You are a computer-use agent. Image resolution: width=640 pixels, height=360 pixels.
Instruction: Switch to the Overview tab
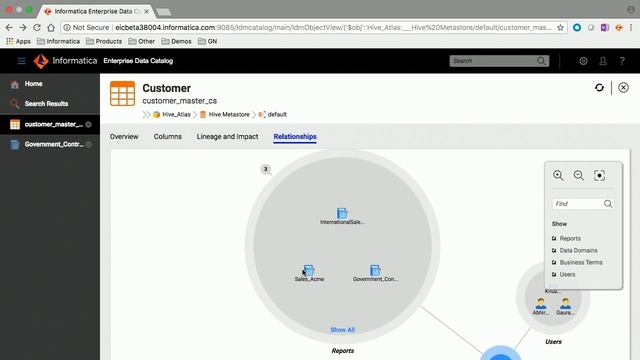tap(124, 136)
